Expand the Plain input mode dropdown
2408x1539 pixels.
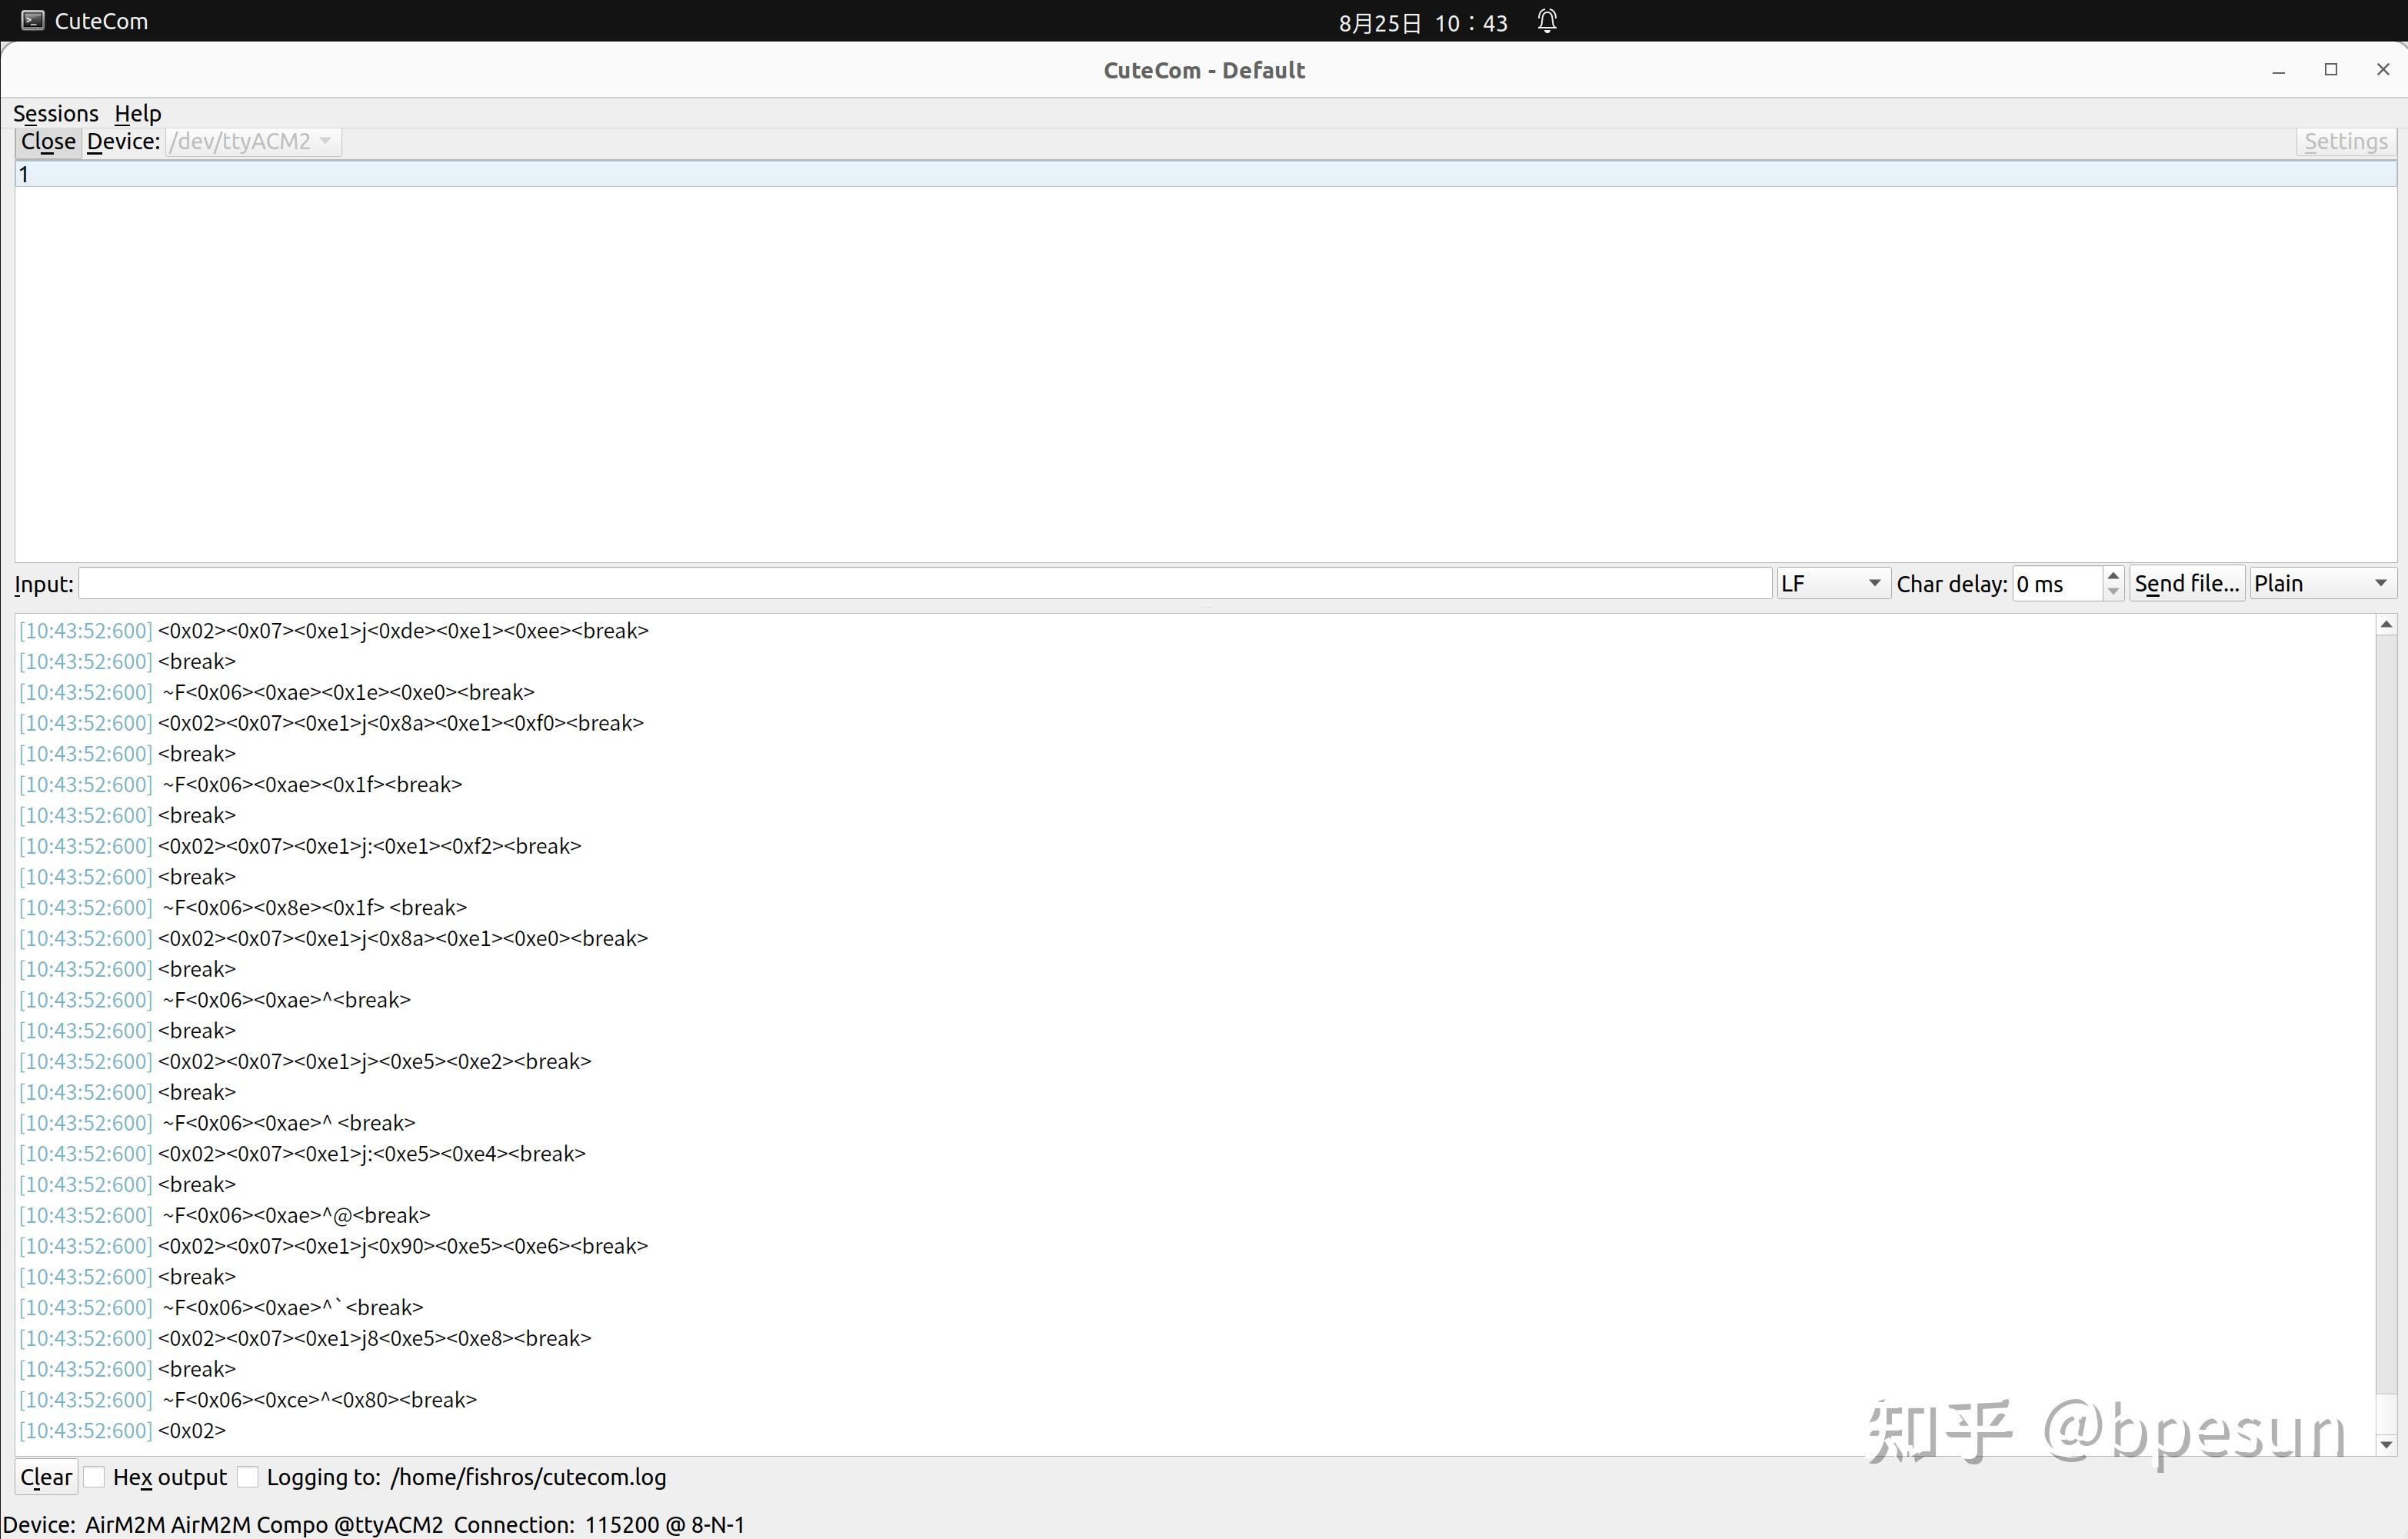pos(2320,584)
